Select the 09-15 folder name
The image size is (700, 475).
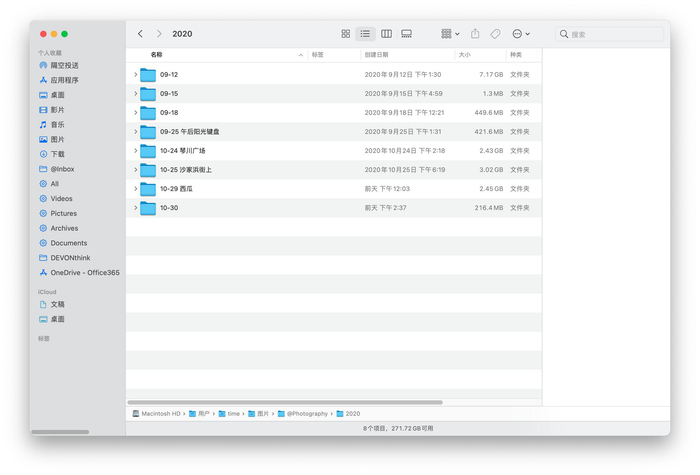pos(169,94)
